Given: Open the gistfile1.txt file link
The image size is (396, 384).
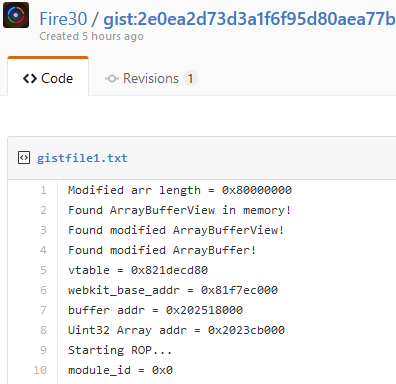Looking at the screenshot, I should (x=82, y=158).
